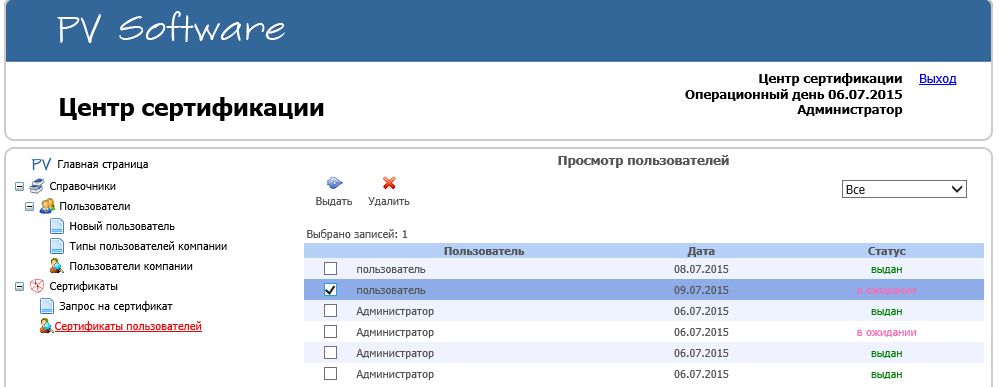The image size is (1005, 387).
Task: Open the Все status filter dropdown
Action: point(904,190)
